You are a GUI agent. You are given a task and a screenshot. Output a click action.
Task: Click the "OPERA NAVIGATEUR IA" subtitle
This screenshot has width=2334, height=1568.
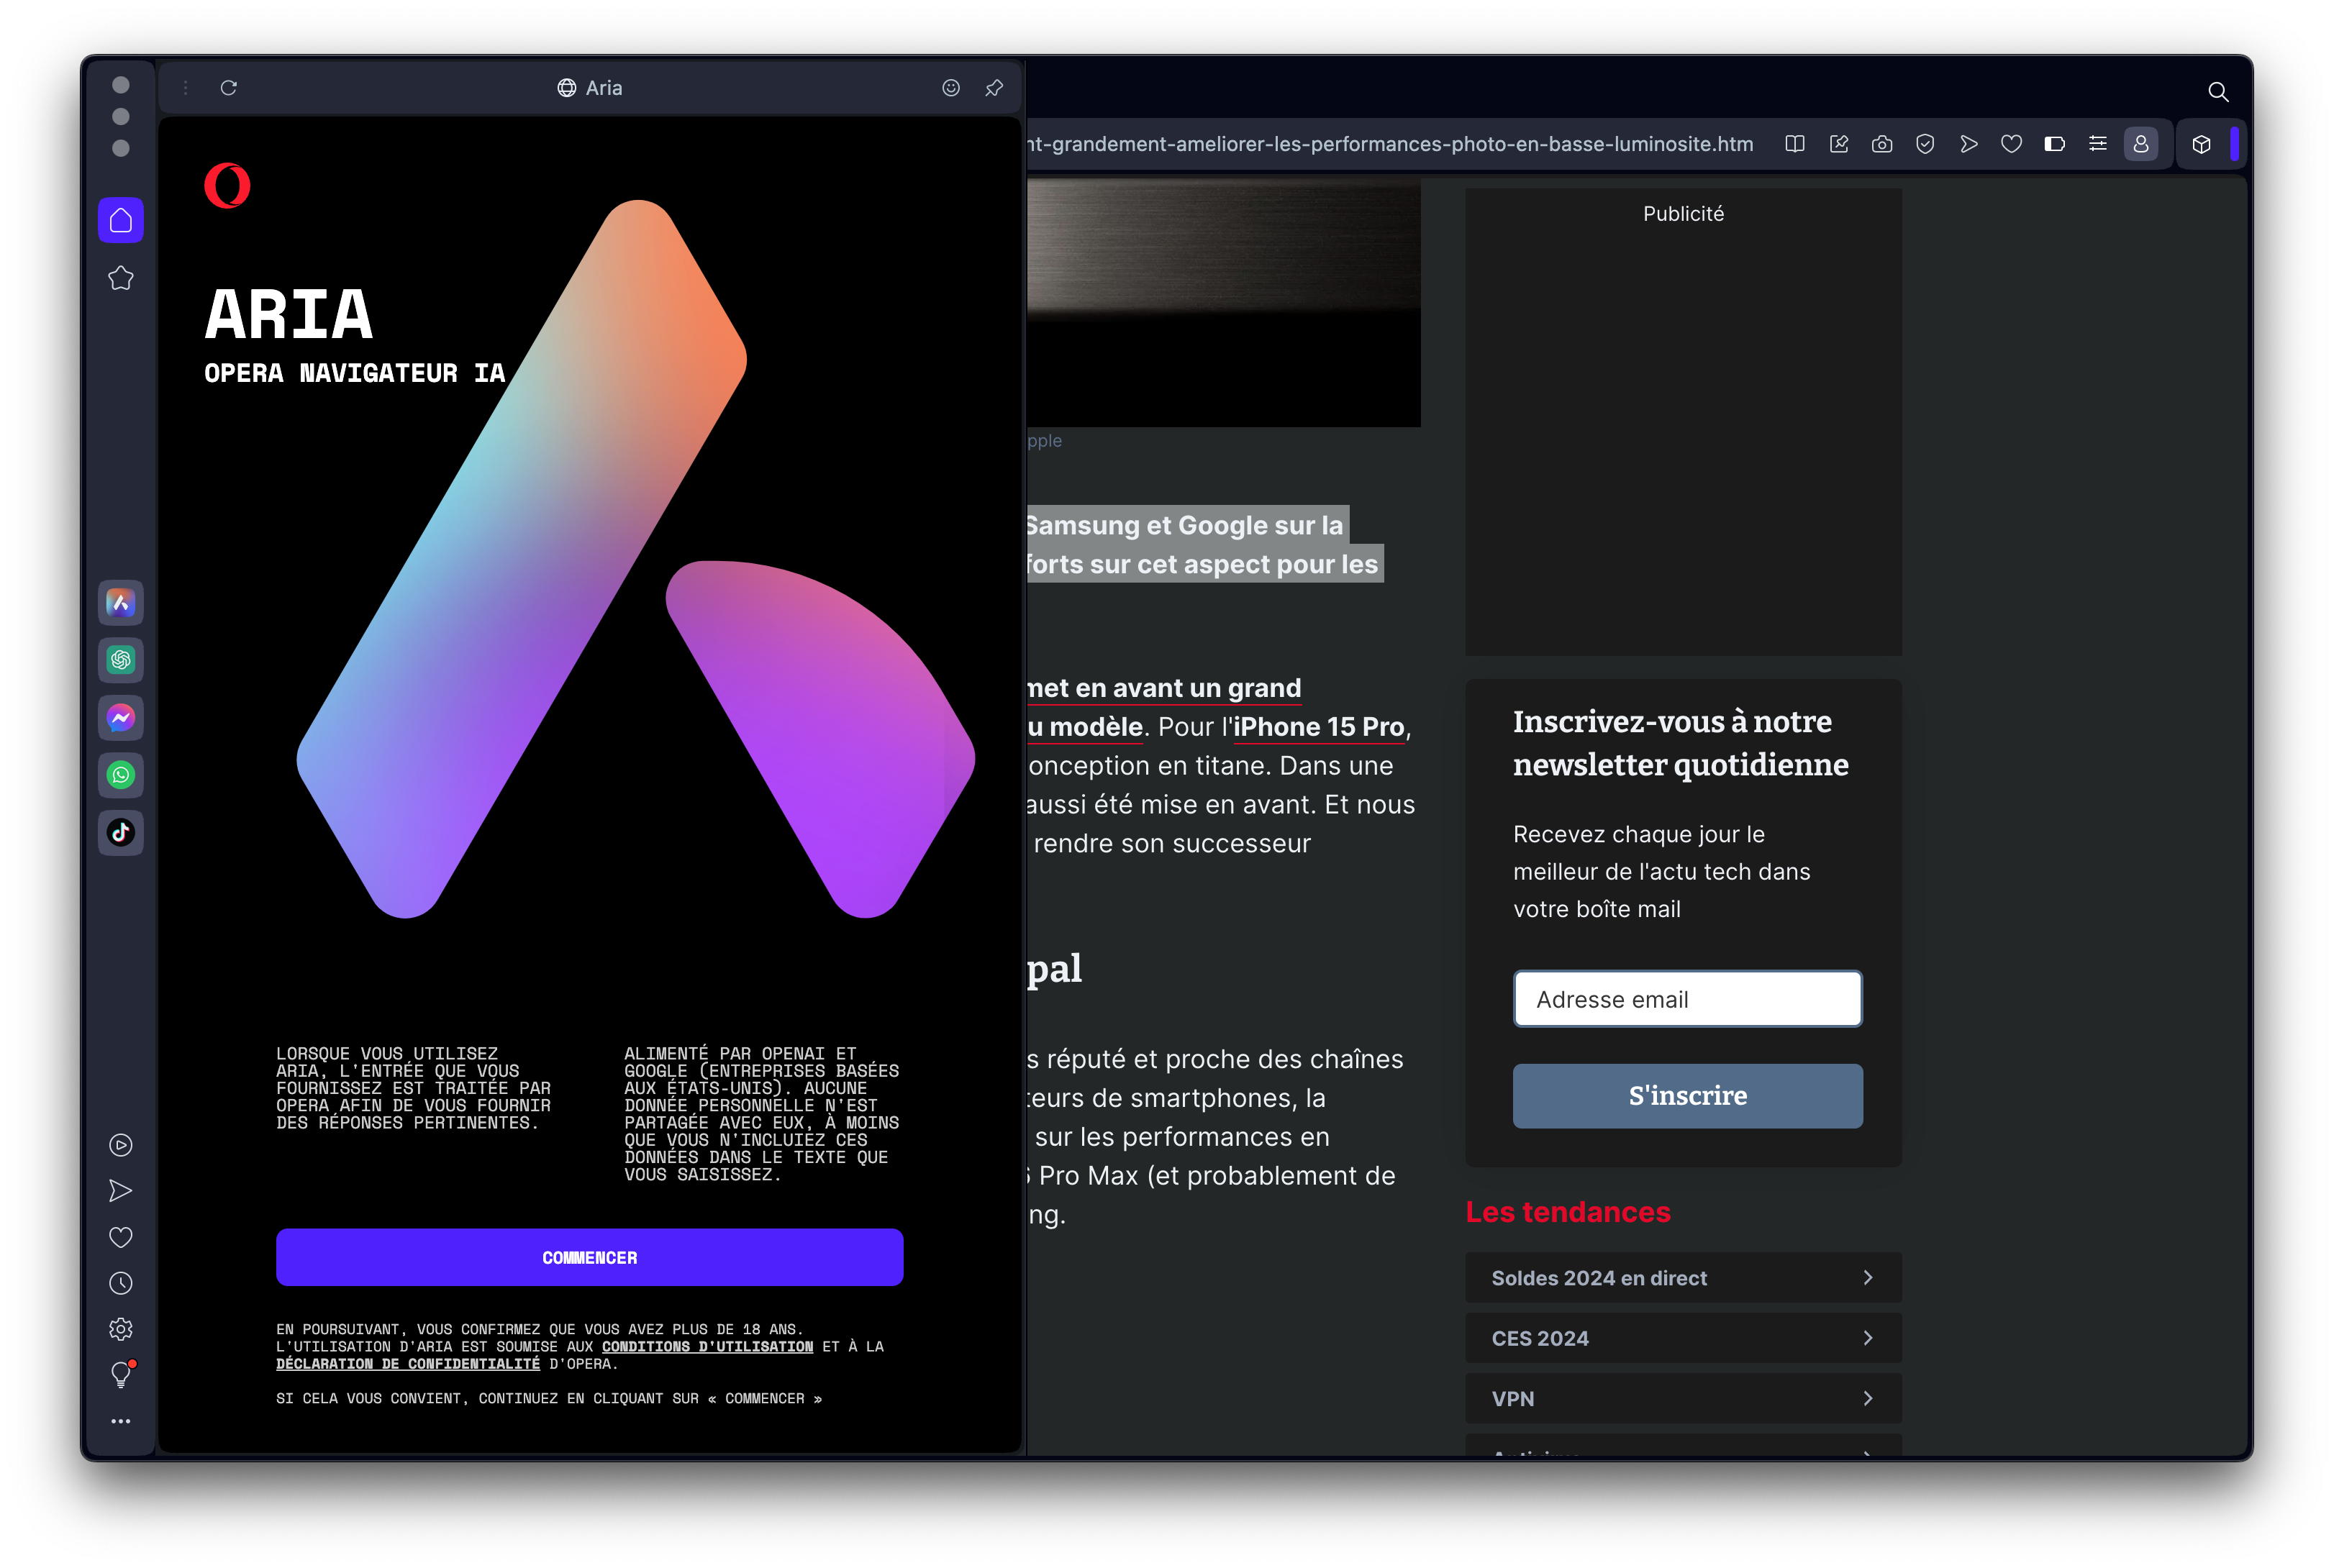pos(355,373)
